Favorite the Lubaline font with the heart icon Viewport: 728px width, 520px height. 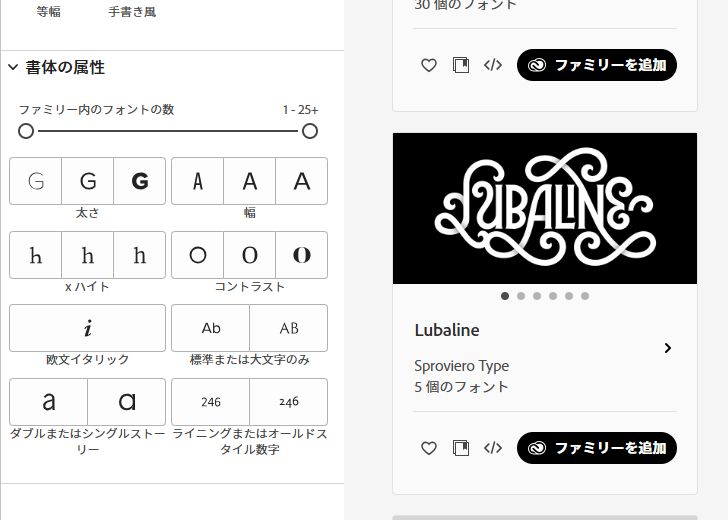point(428,448)
